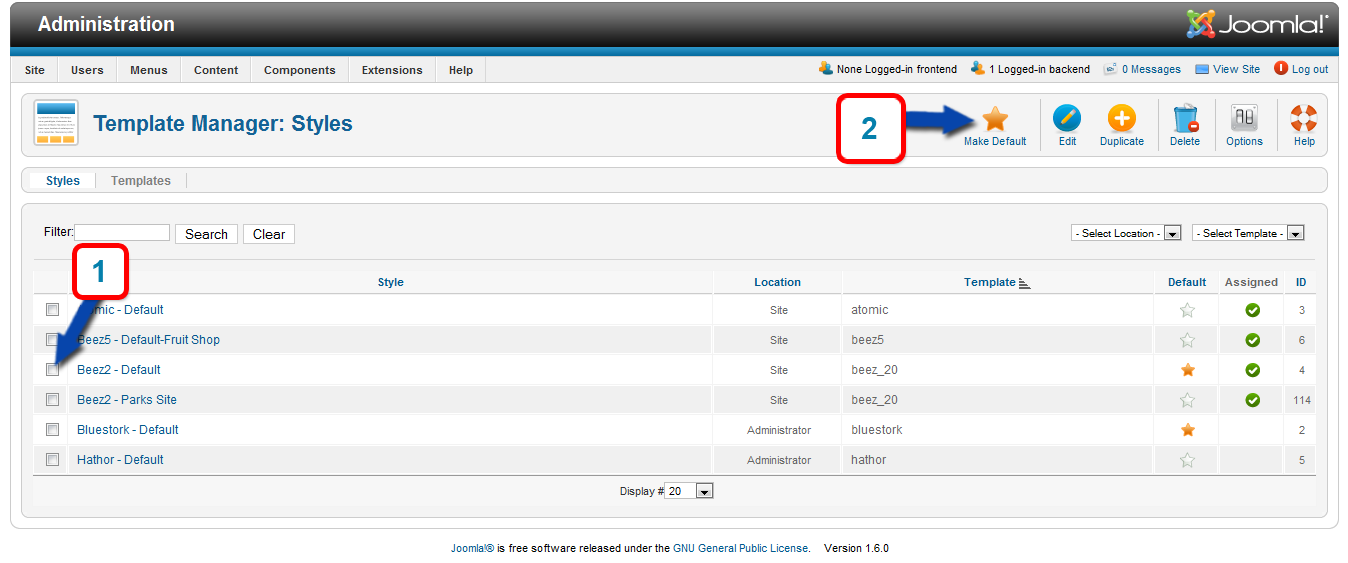Switch to the Templates tab
1348x563 pixels.
(x=140, y=181)
